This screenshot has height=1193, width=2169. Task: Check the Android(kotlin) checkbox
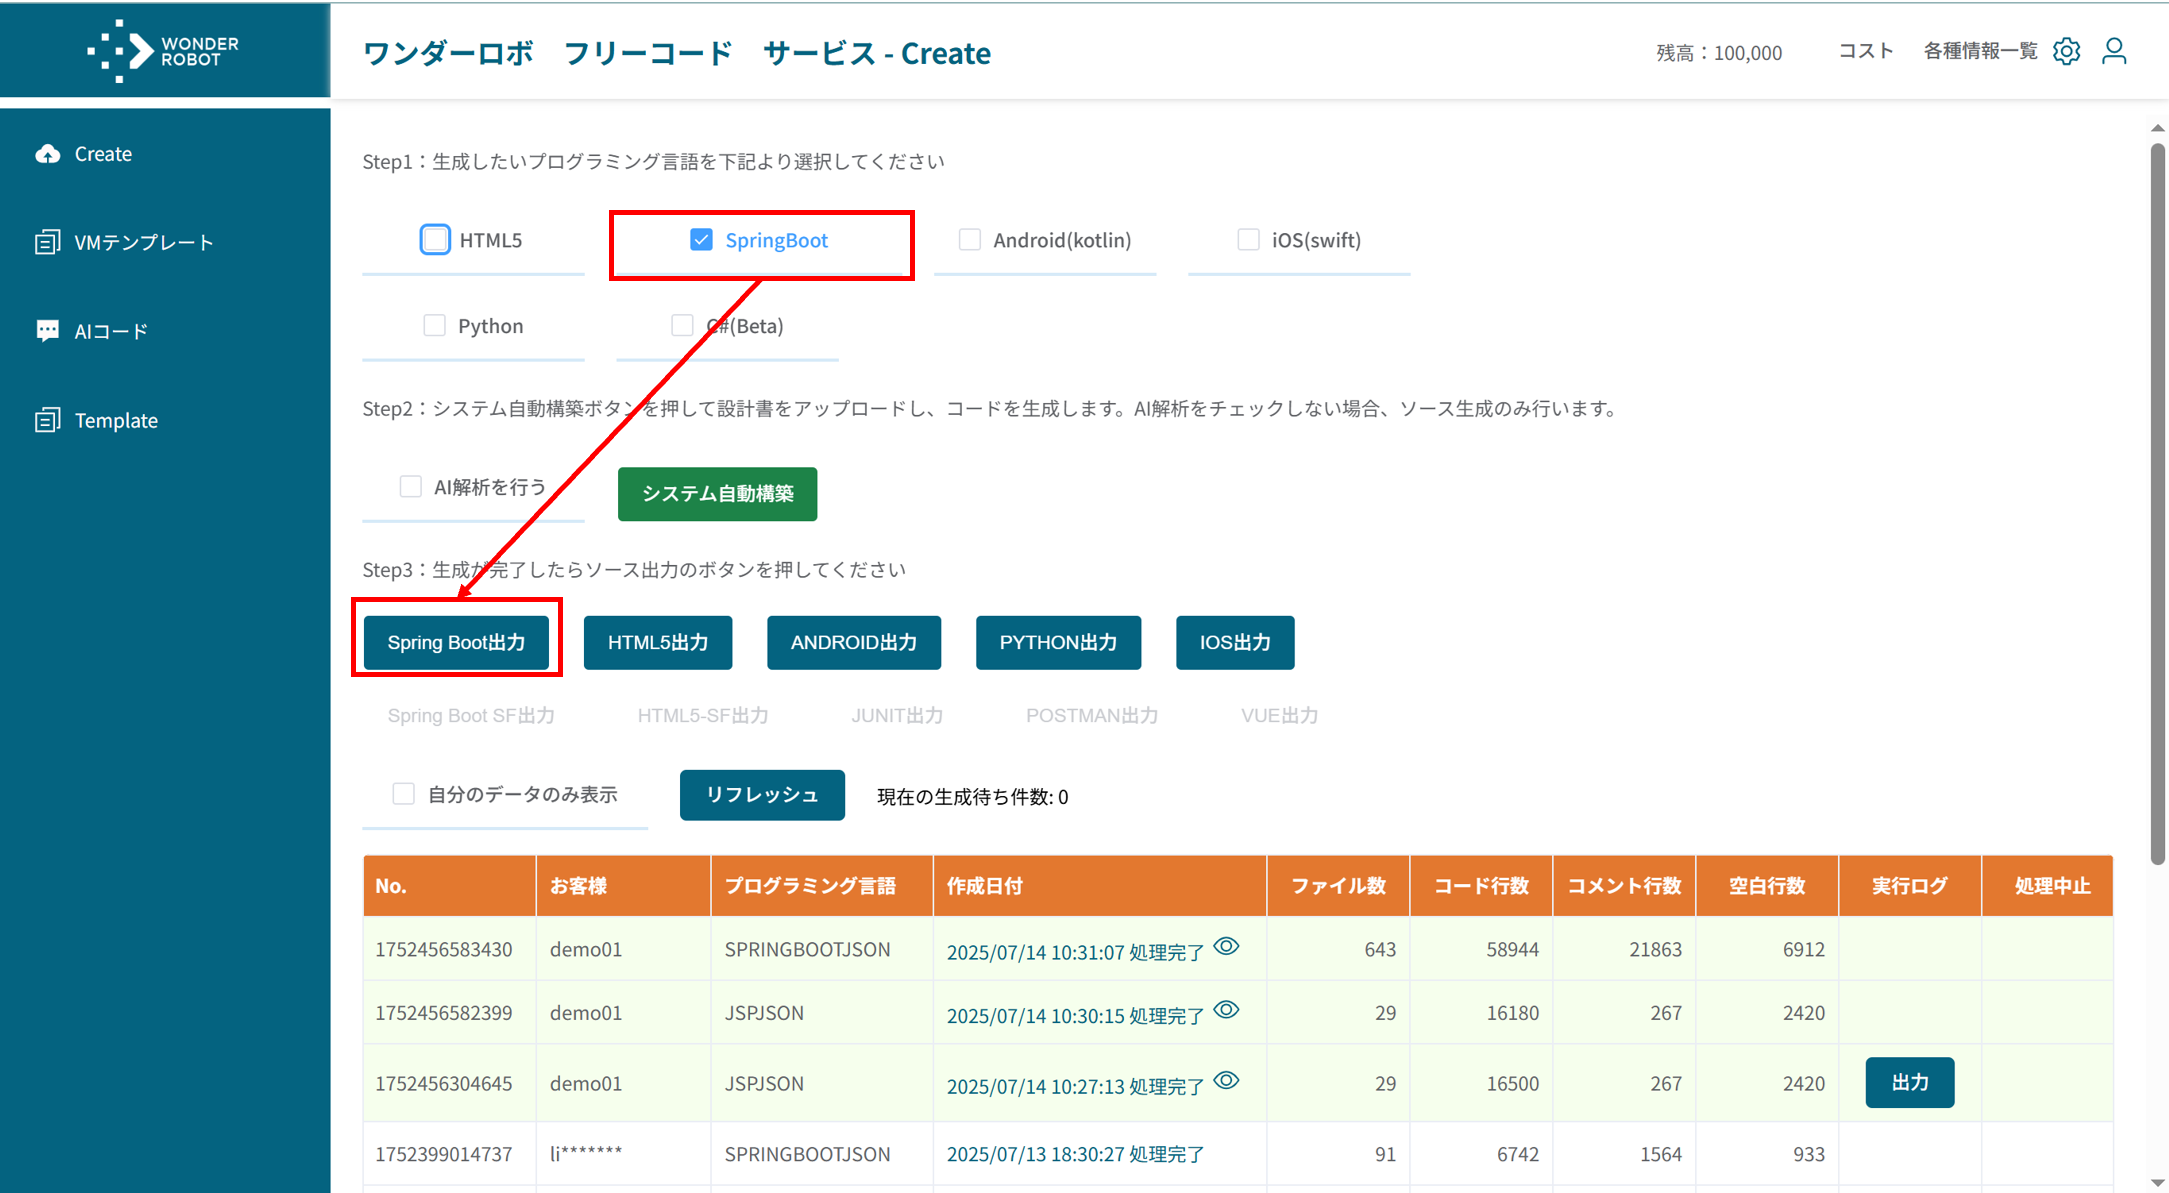pyautogui.click(x=969, y=240)
